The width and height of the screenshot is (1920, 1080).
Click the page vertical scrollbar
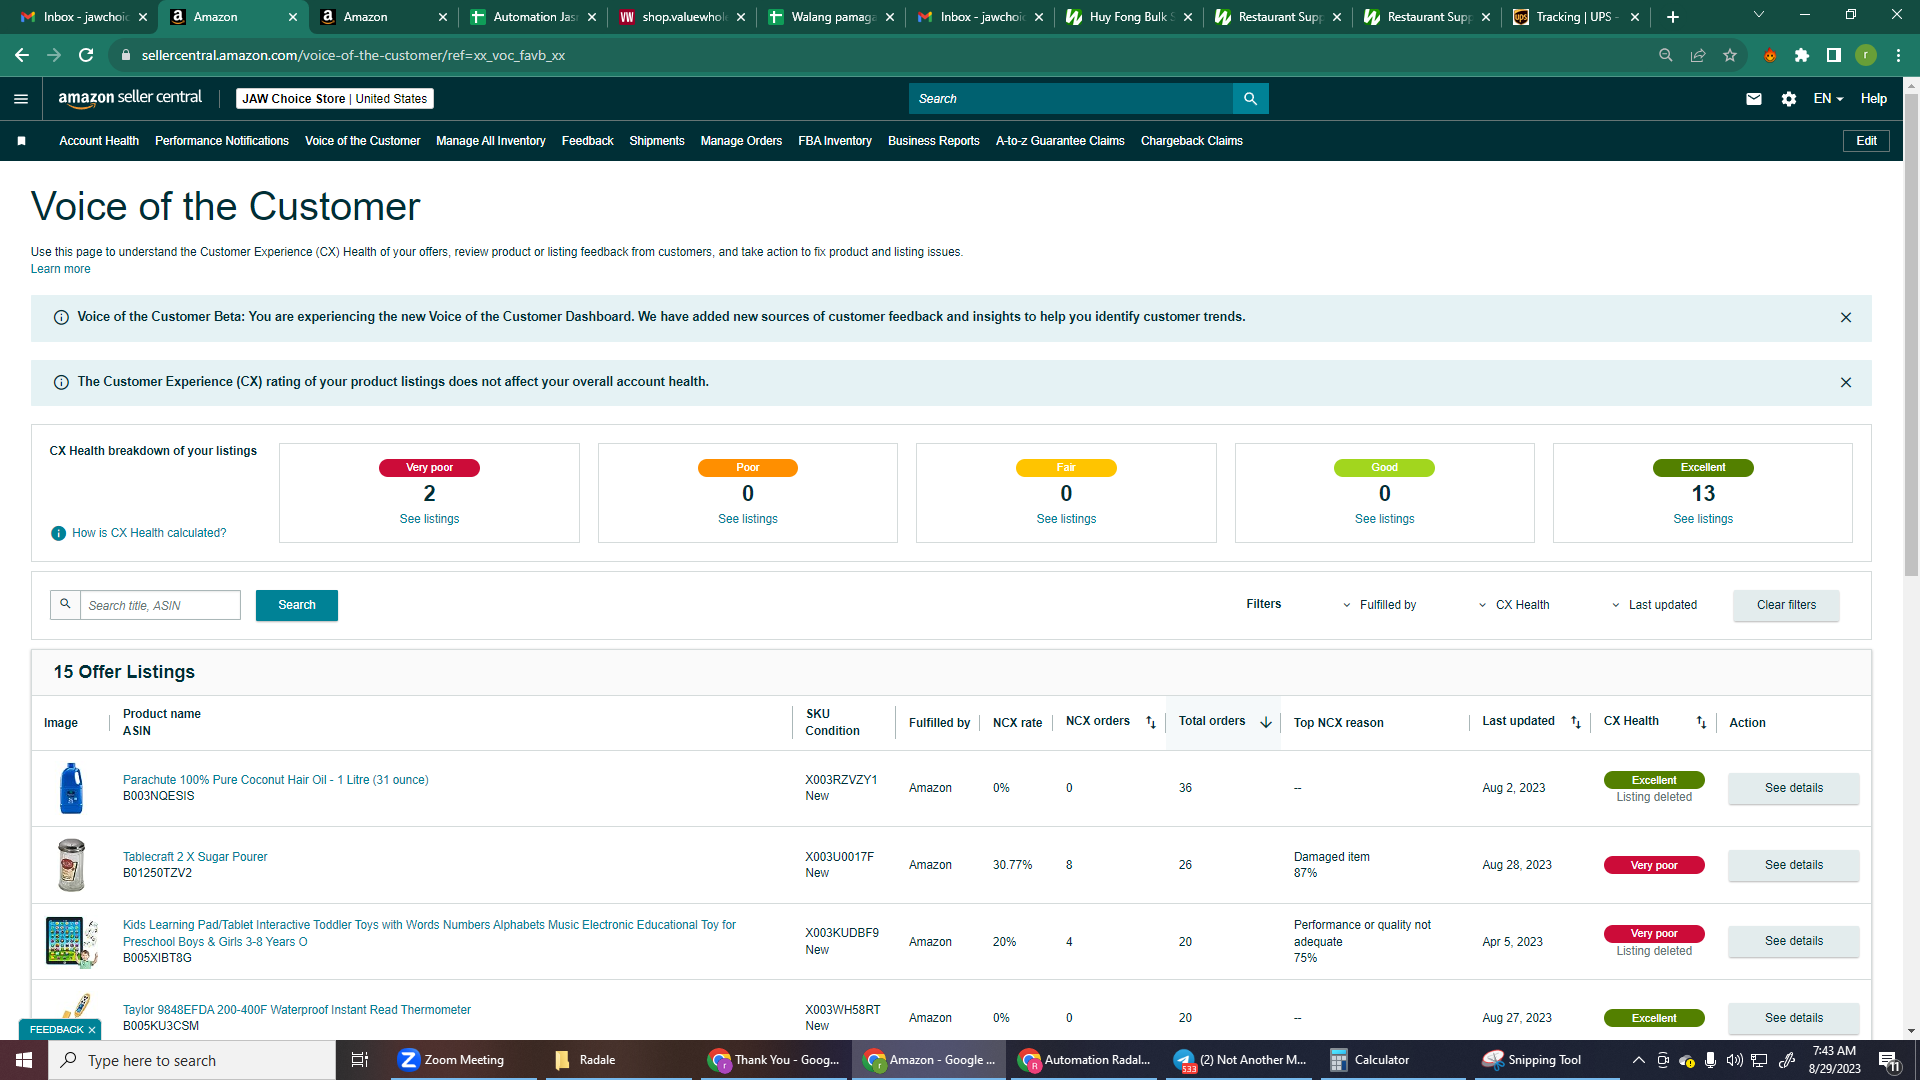point(1911,336)
